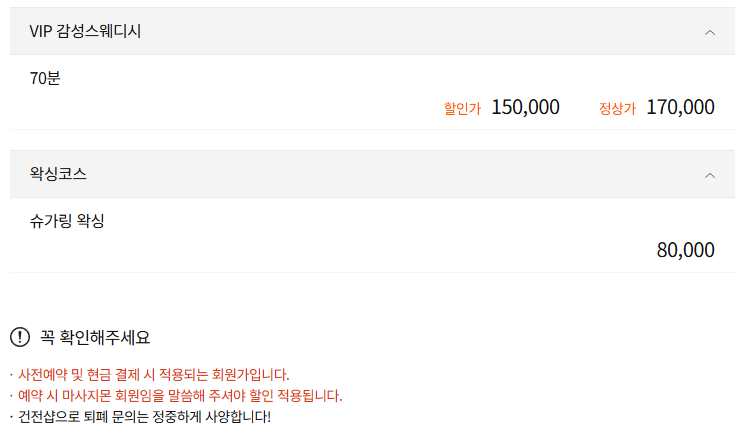Image resolution: width=746 pixels, height=436 pixels.
Task: Select the 왁싱코스 header title
Action: coord(58,174)
